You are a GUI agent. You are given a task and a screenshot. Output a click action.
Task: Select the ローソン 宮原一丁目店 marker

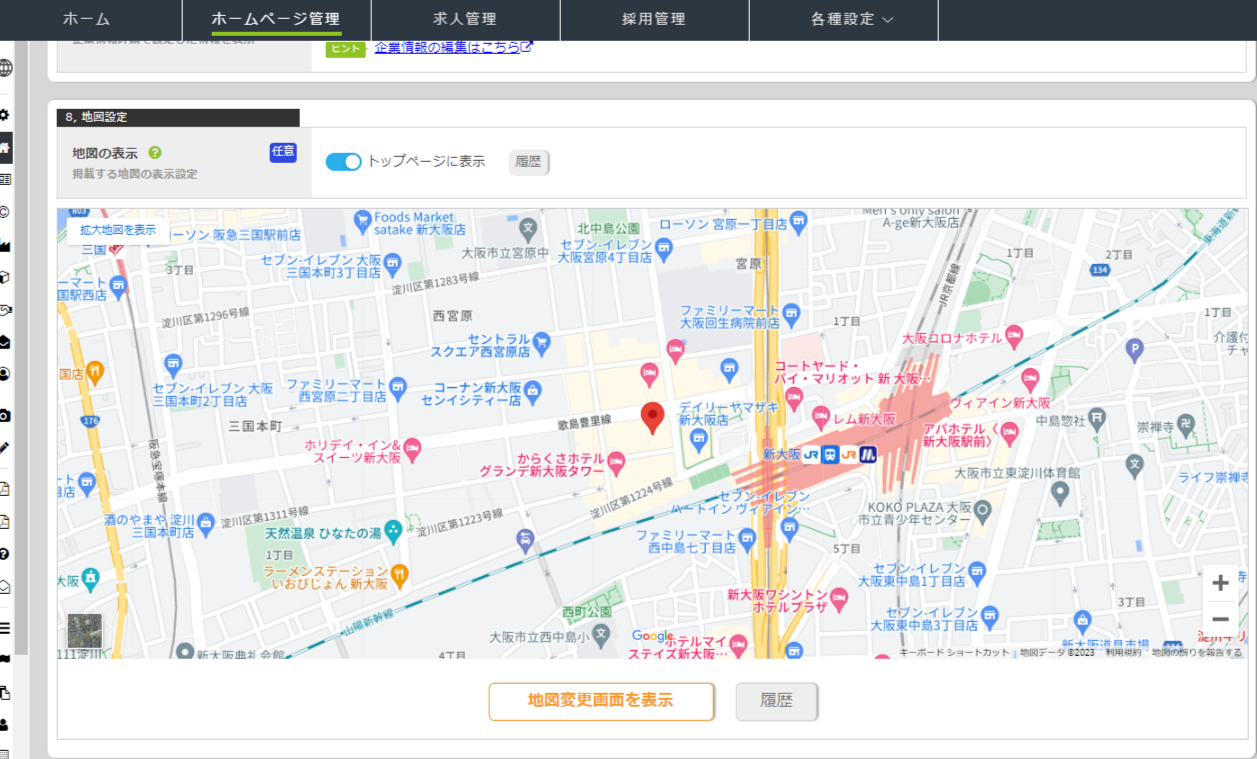798,221
